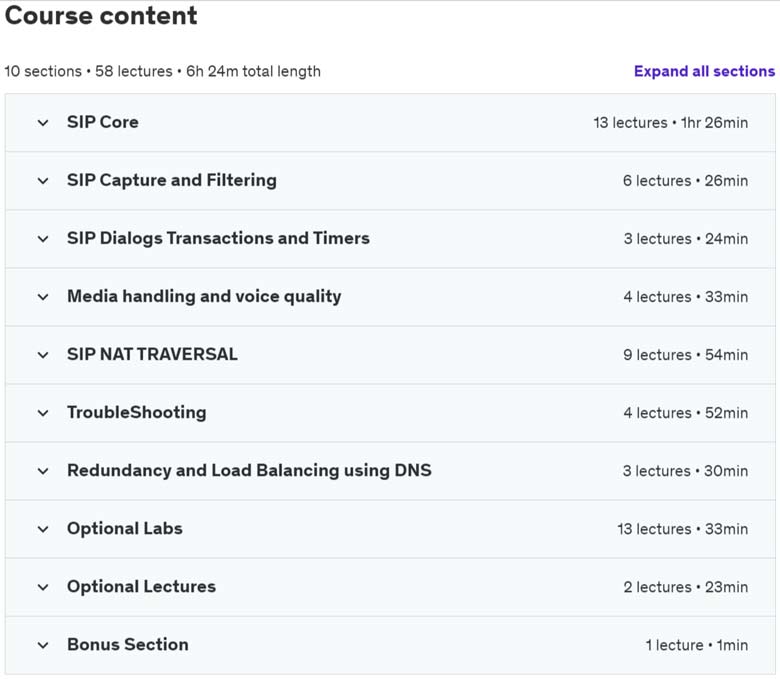Image resolution: width=780 pixels, height=679 pixels.
Task: Expand the Media handling and voice quality chevron
Action: coord(43,297)
